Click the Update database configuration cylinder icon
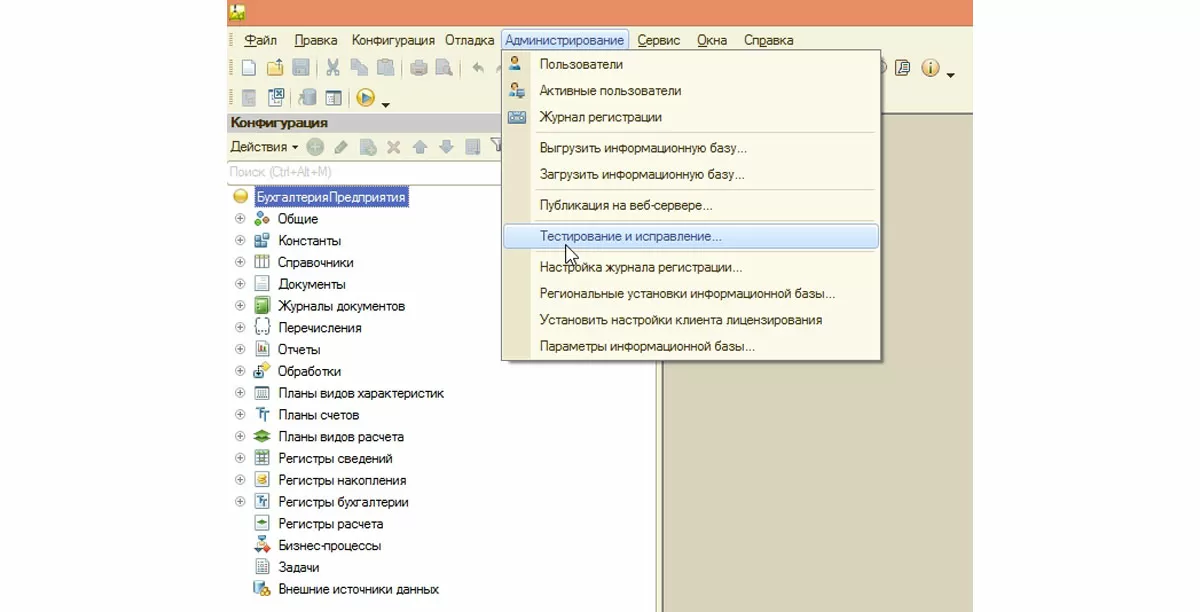 308,98
